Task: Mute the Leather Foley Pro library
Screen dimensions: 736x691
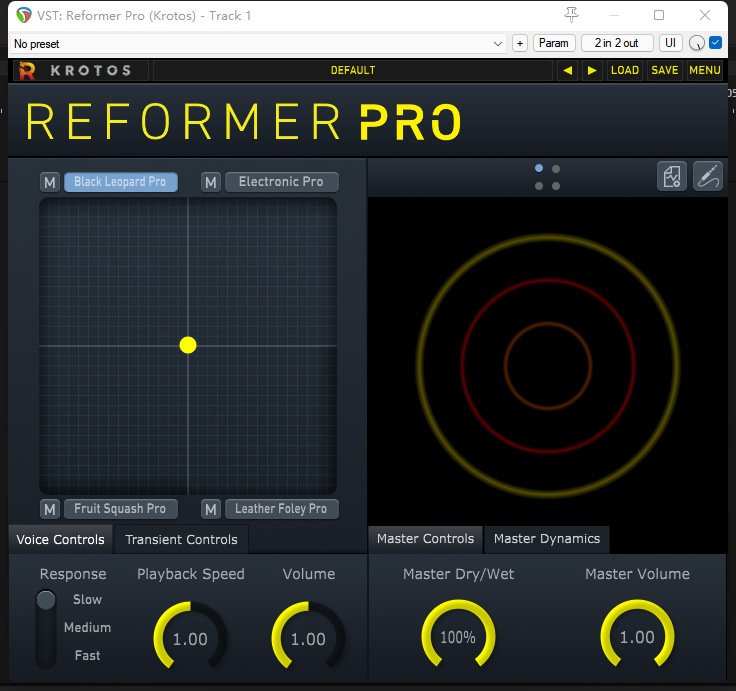Action: (211, 509)
